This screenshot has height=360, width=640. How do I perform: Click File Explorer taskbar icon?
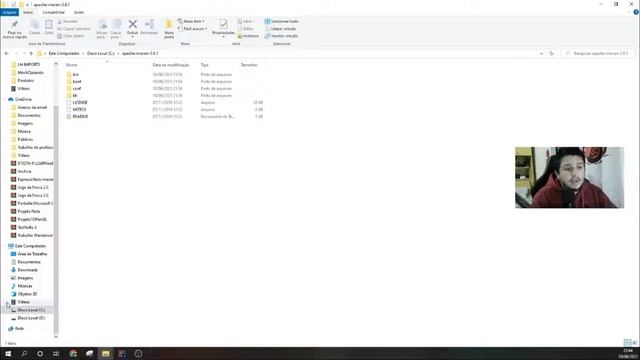point(106,353)
